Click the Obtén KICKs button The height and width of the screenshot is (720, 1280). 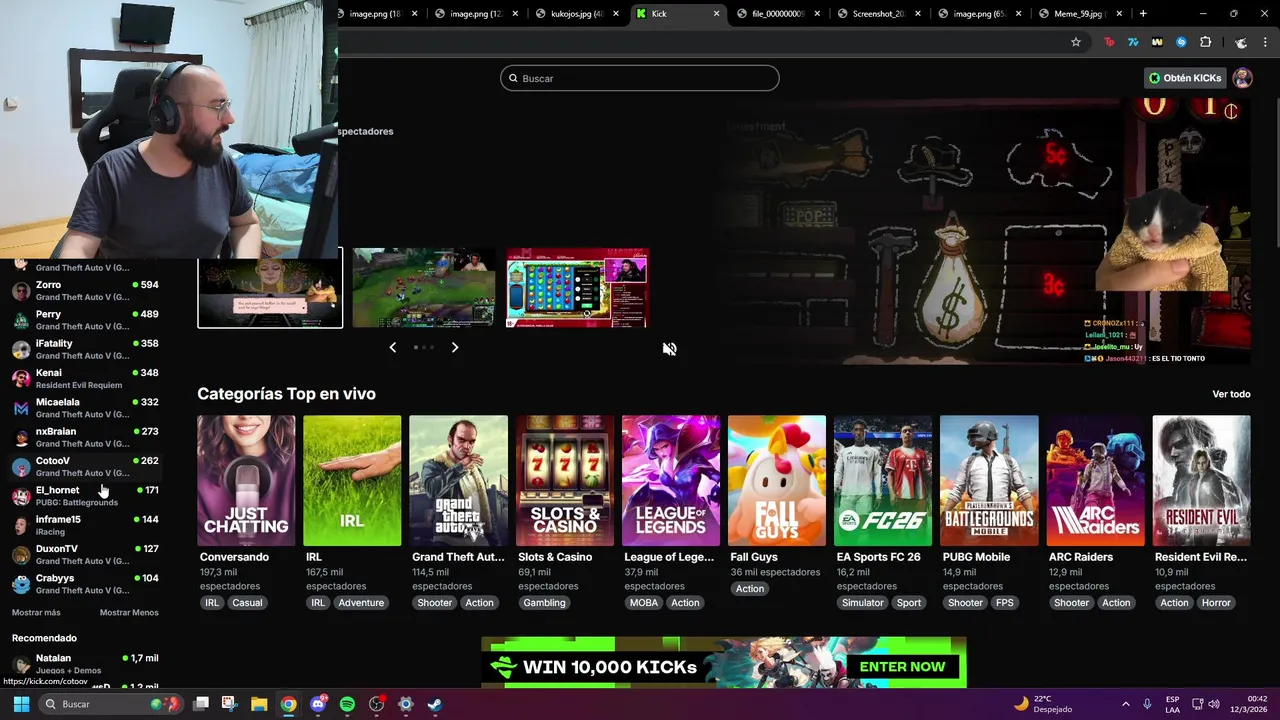[1185, 78]
